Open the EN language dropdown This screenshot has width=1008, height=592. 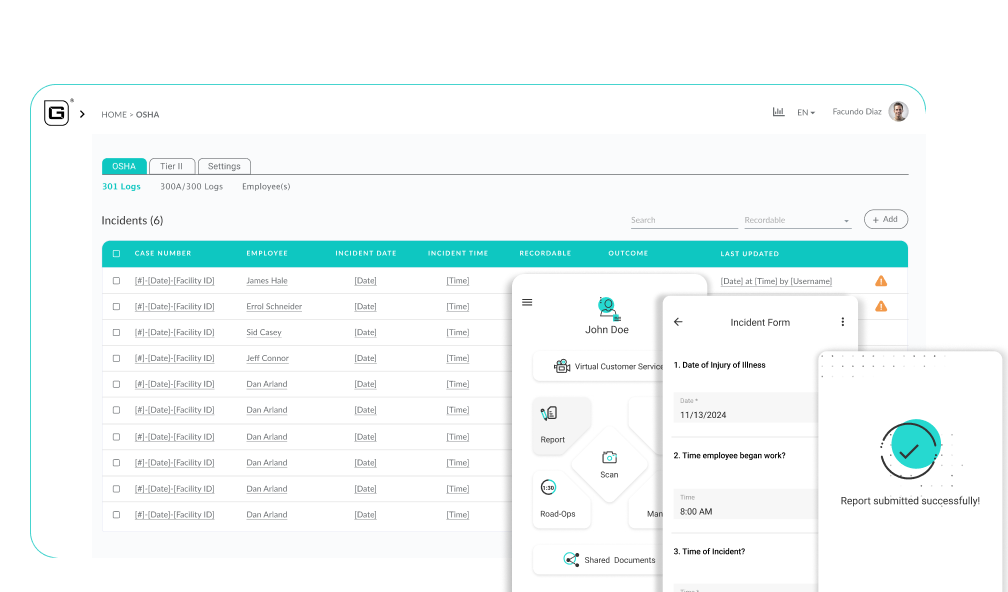(x=805, y=113)
